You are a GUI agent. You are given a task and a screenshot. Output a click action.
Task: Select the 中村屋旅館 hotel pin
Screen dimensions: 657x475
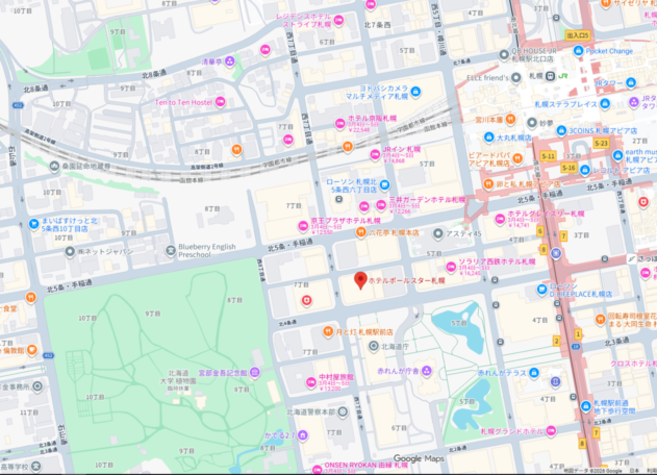(311, 382)
